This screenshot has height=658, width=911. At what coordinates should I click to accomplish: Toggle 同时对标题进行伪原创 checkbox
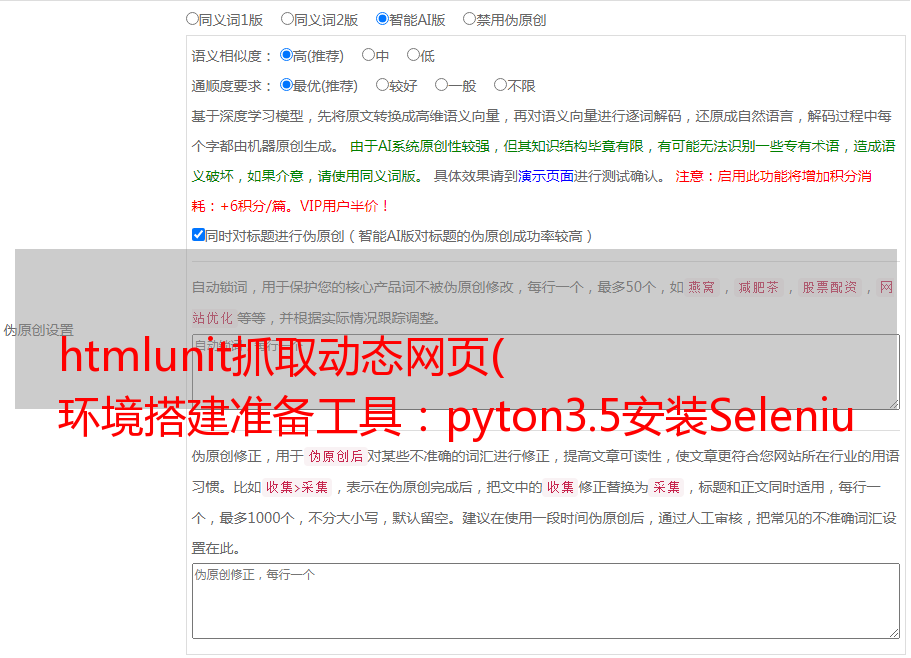pos(198,235)
